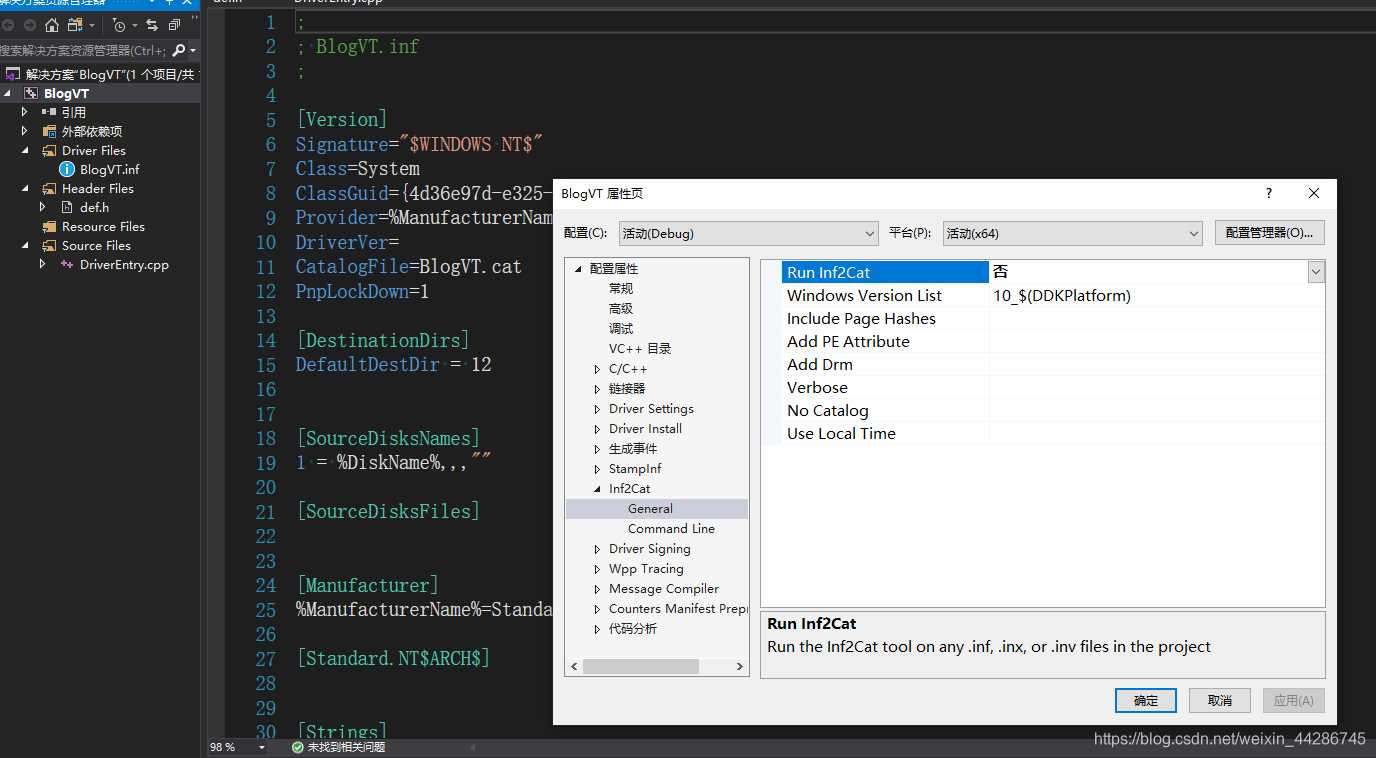Expand the DriverEntry.cpp node
The image size is (1376, 758).
coord(43,264)
